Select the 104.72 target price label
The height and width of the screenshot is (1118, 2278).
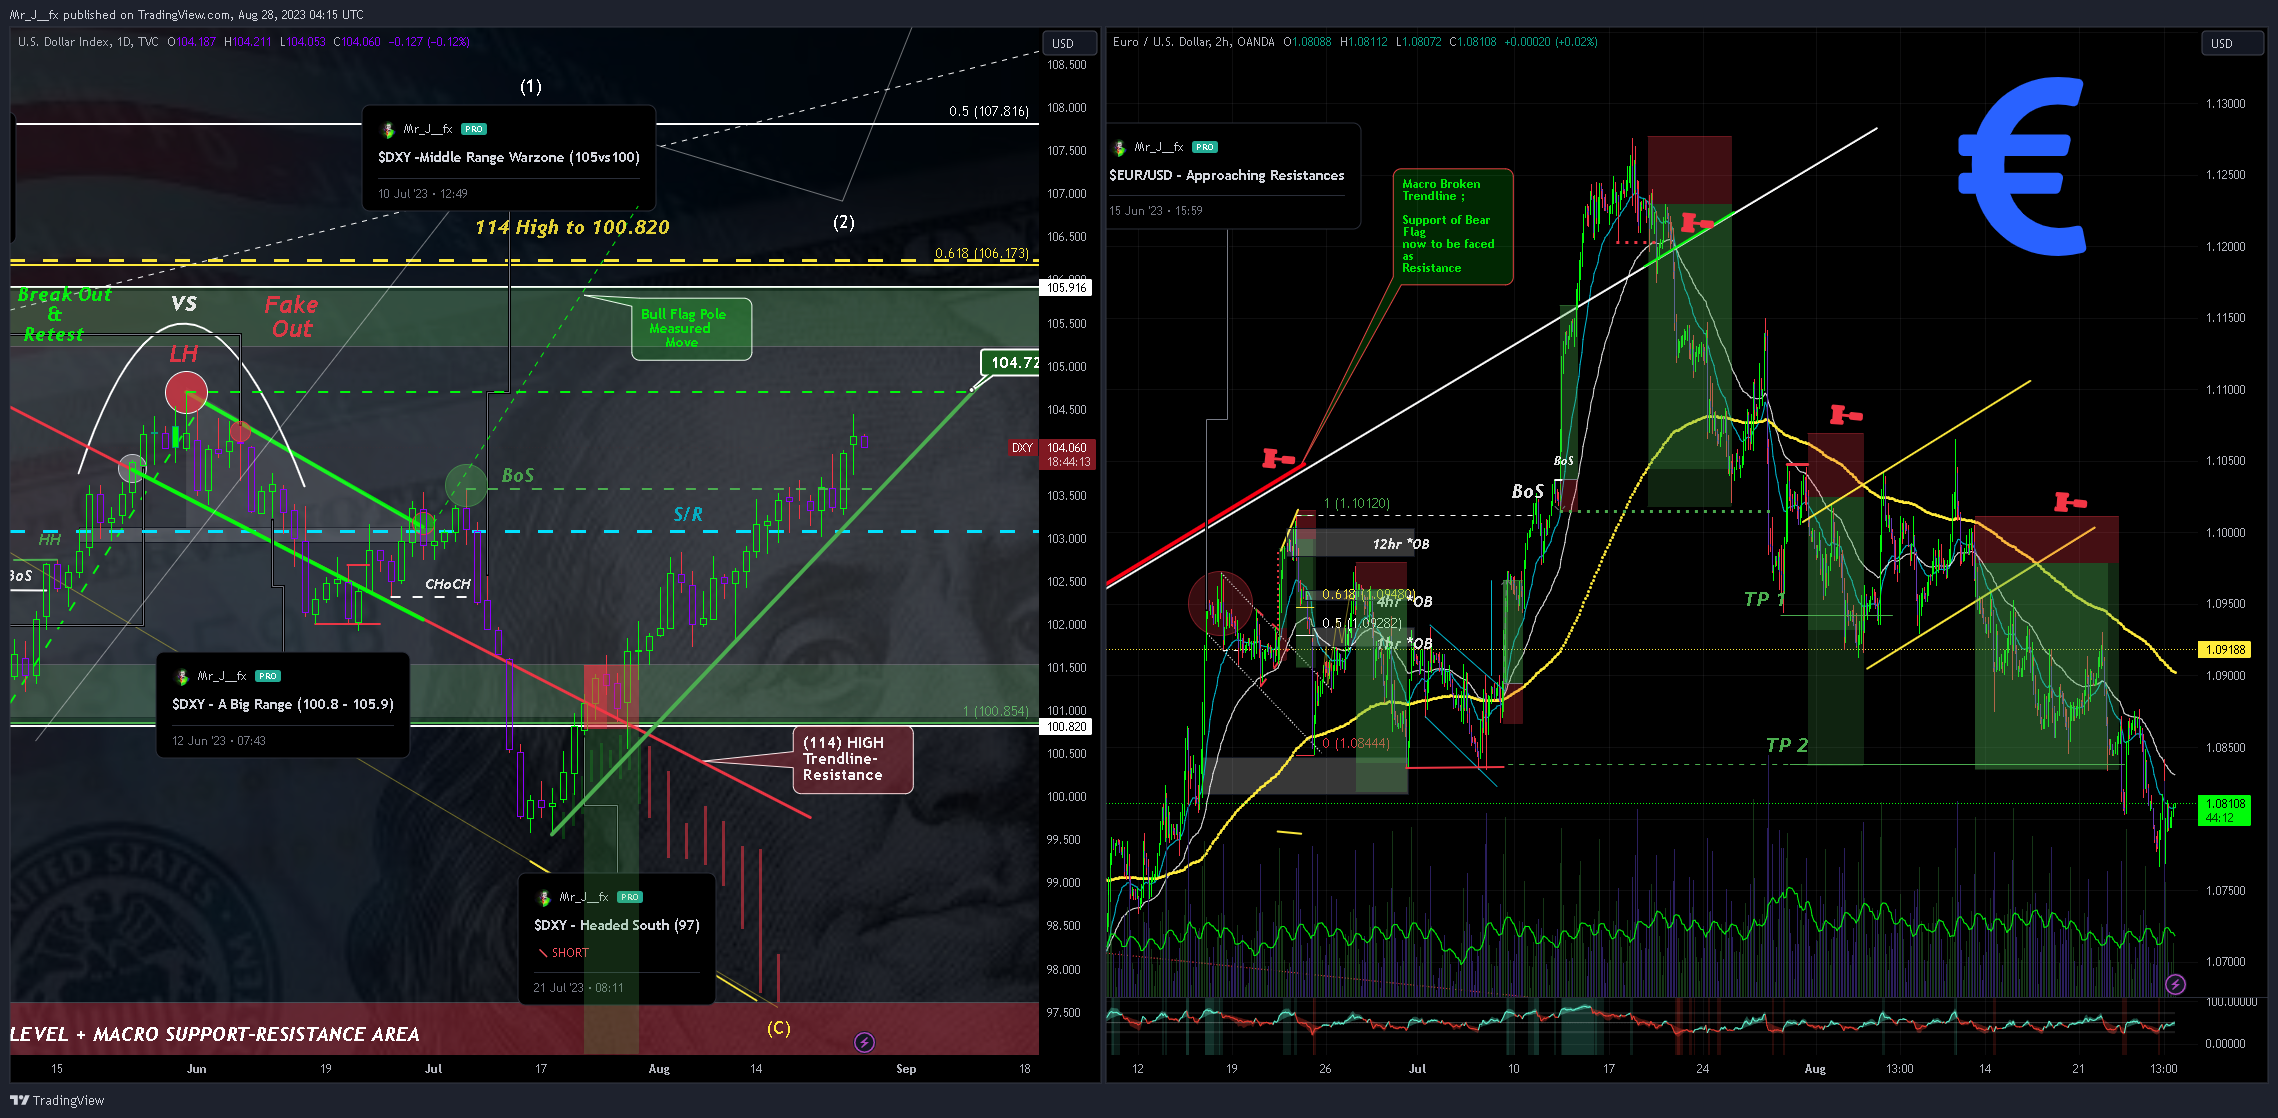tap(1011, 362)
